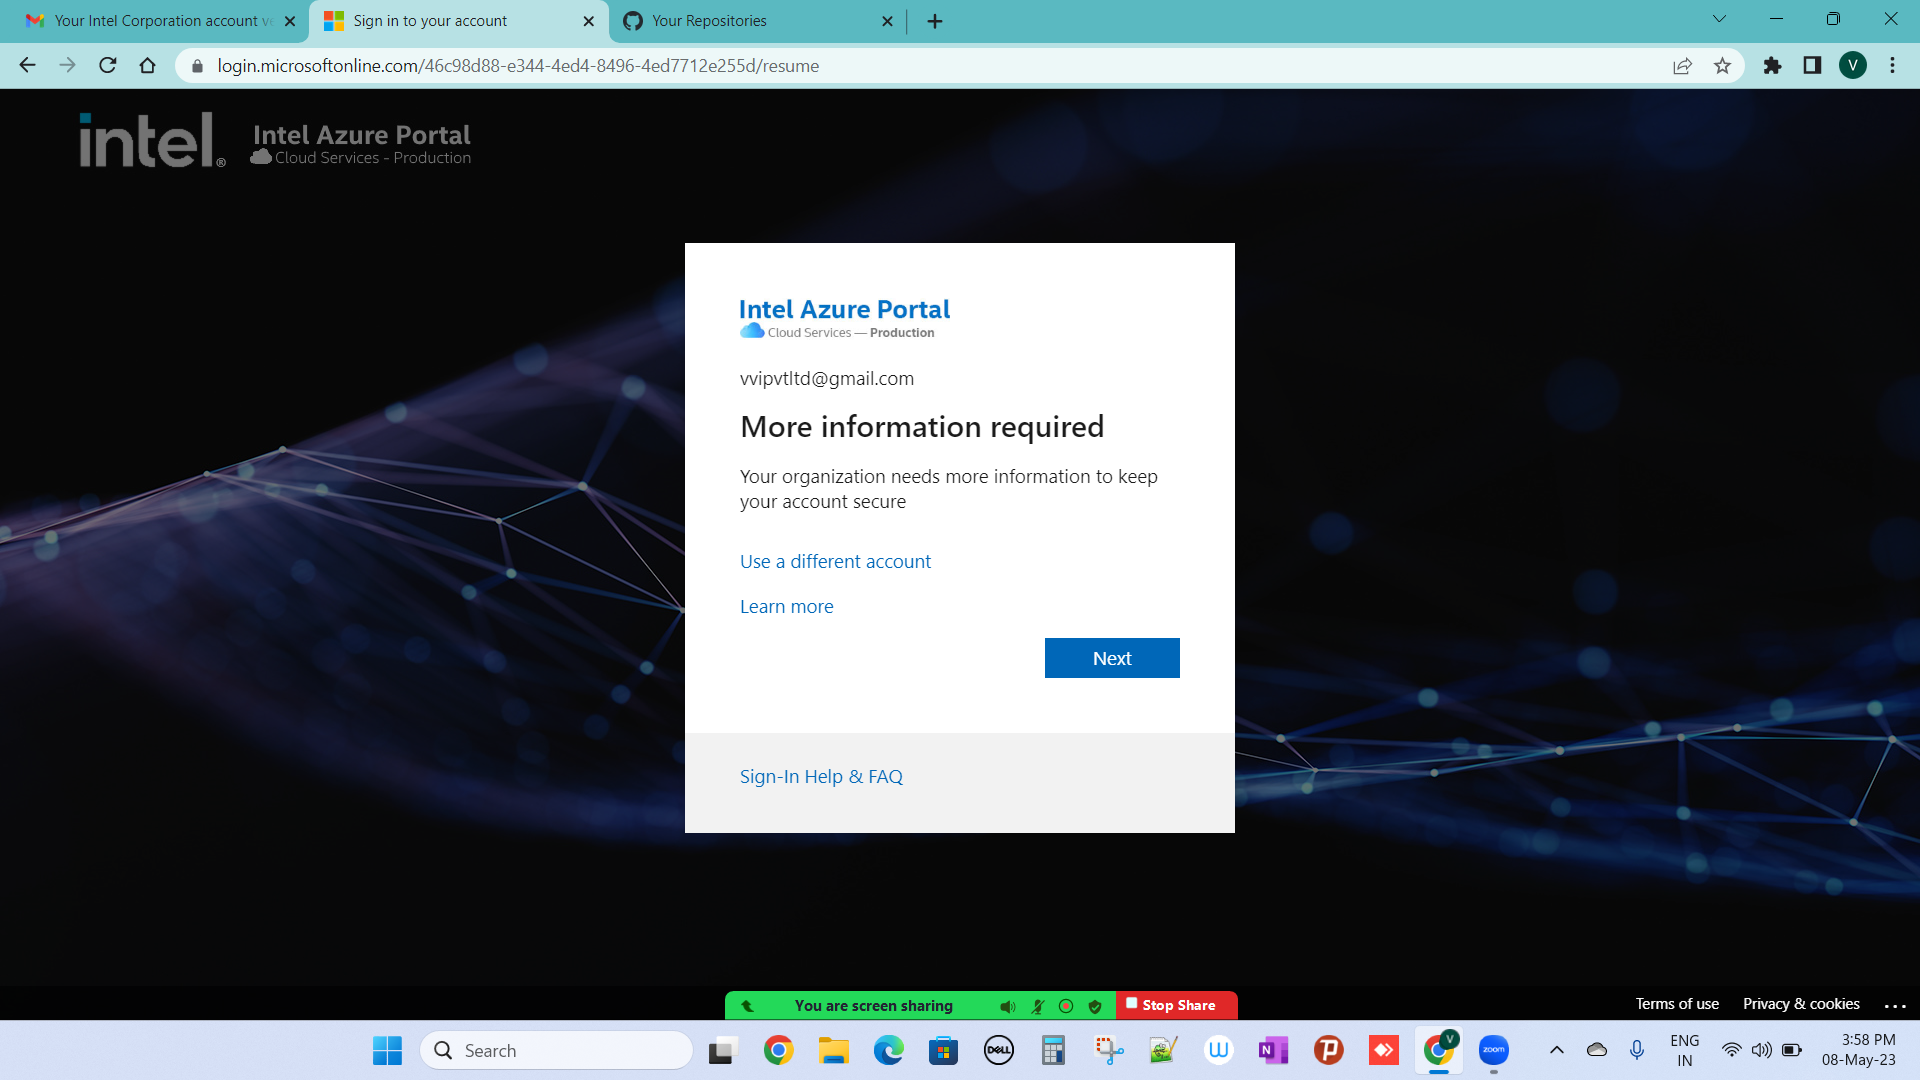Reload the current page
The image size is (1920, 1080).
108,66
